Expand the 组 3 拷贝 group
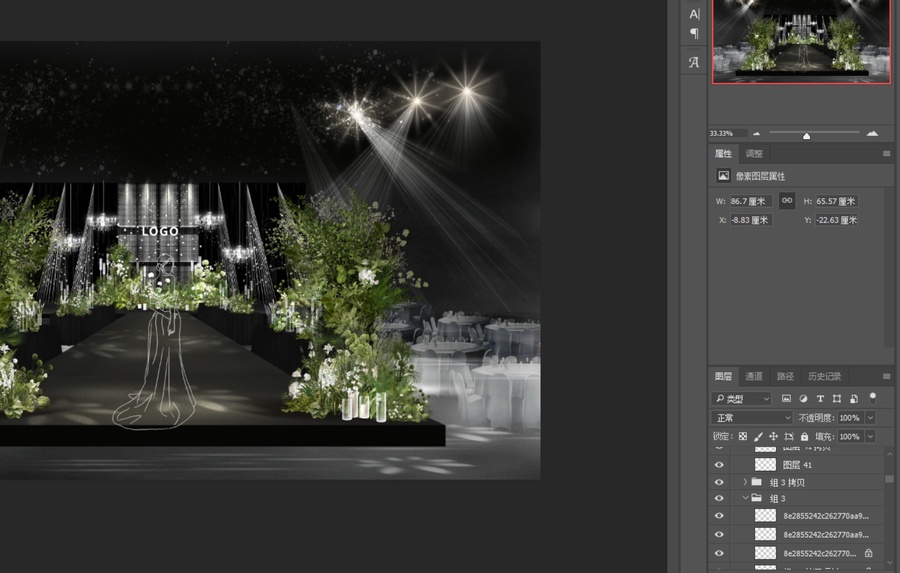Viewport: 900px width, 573px height. point(745,482)
